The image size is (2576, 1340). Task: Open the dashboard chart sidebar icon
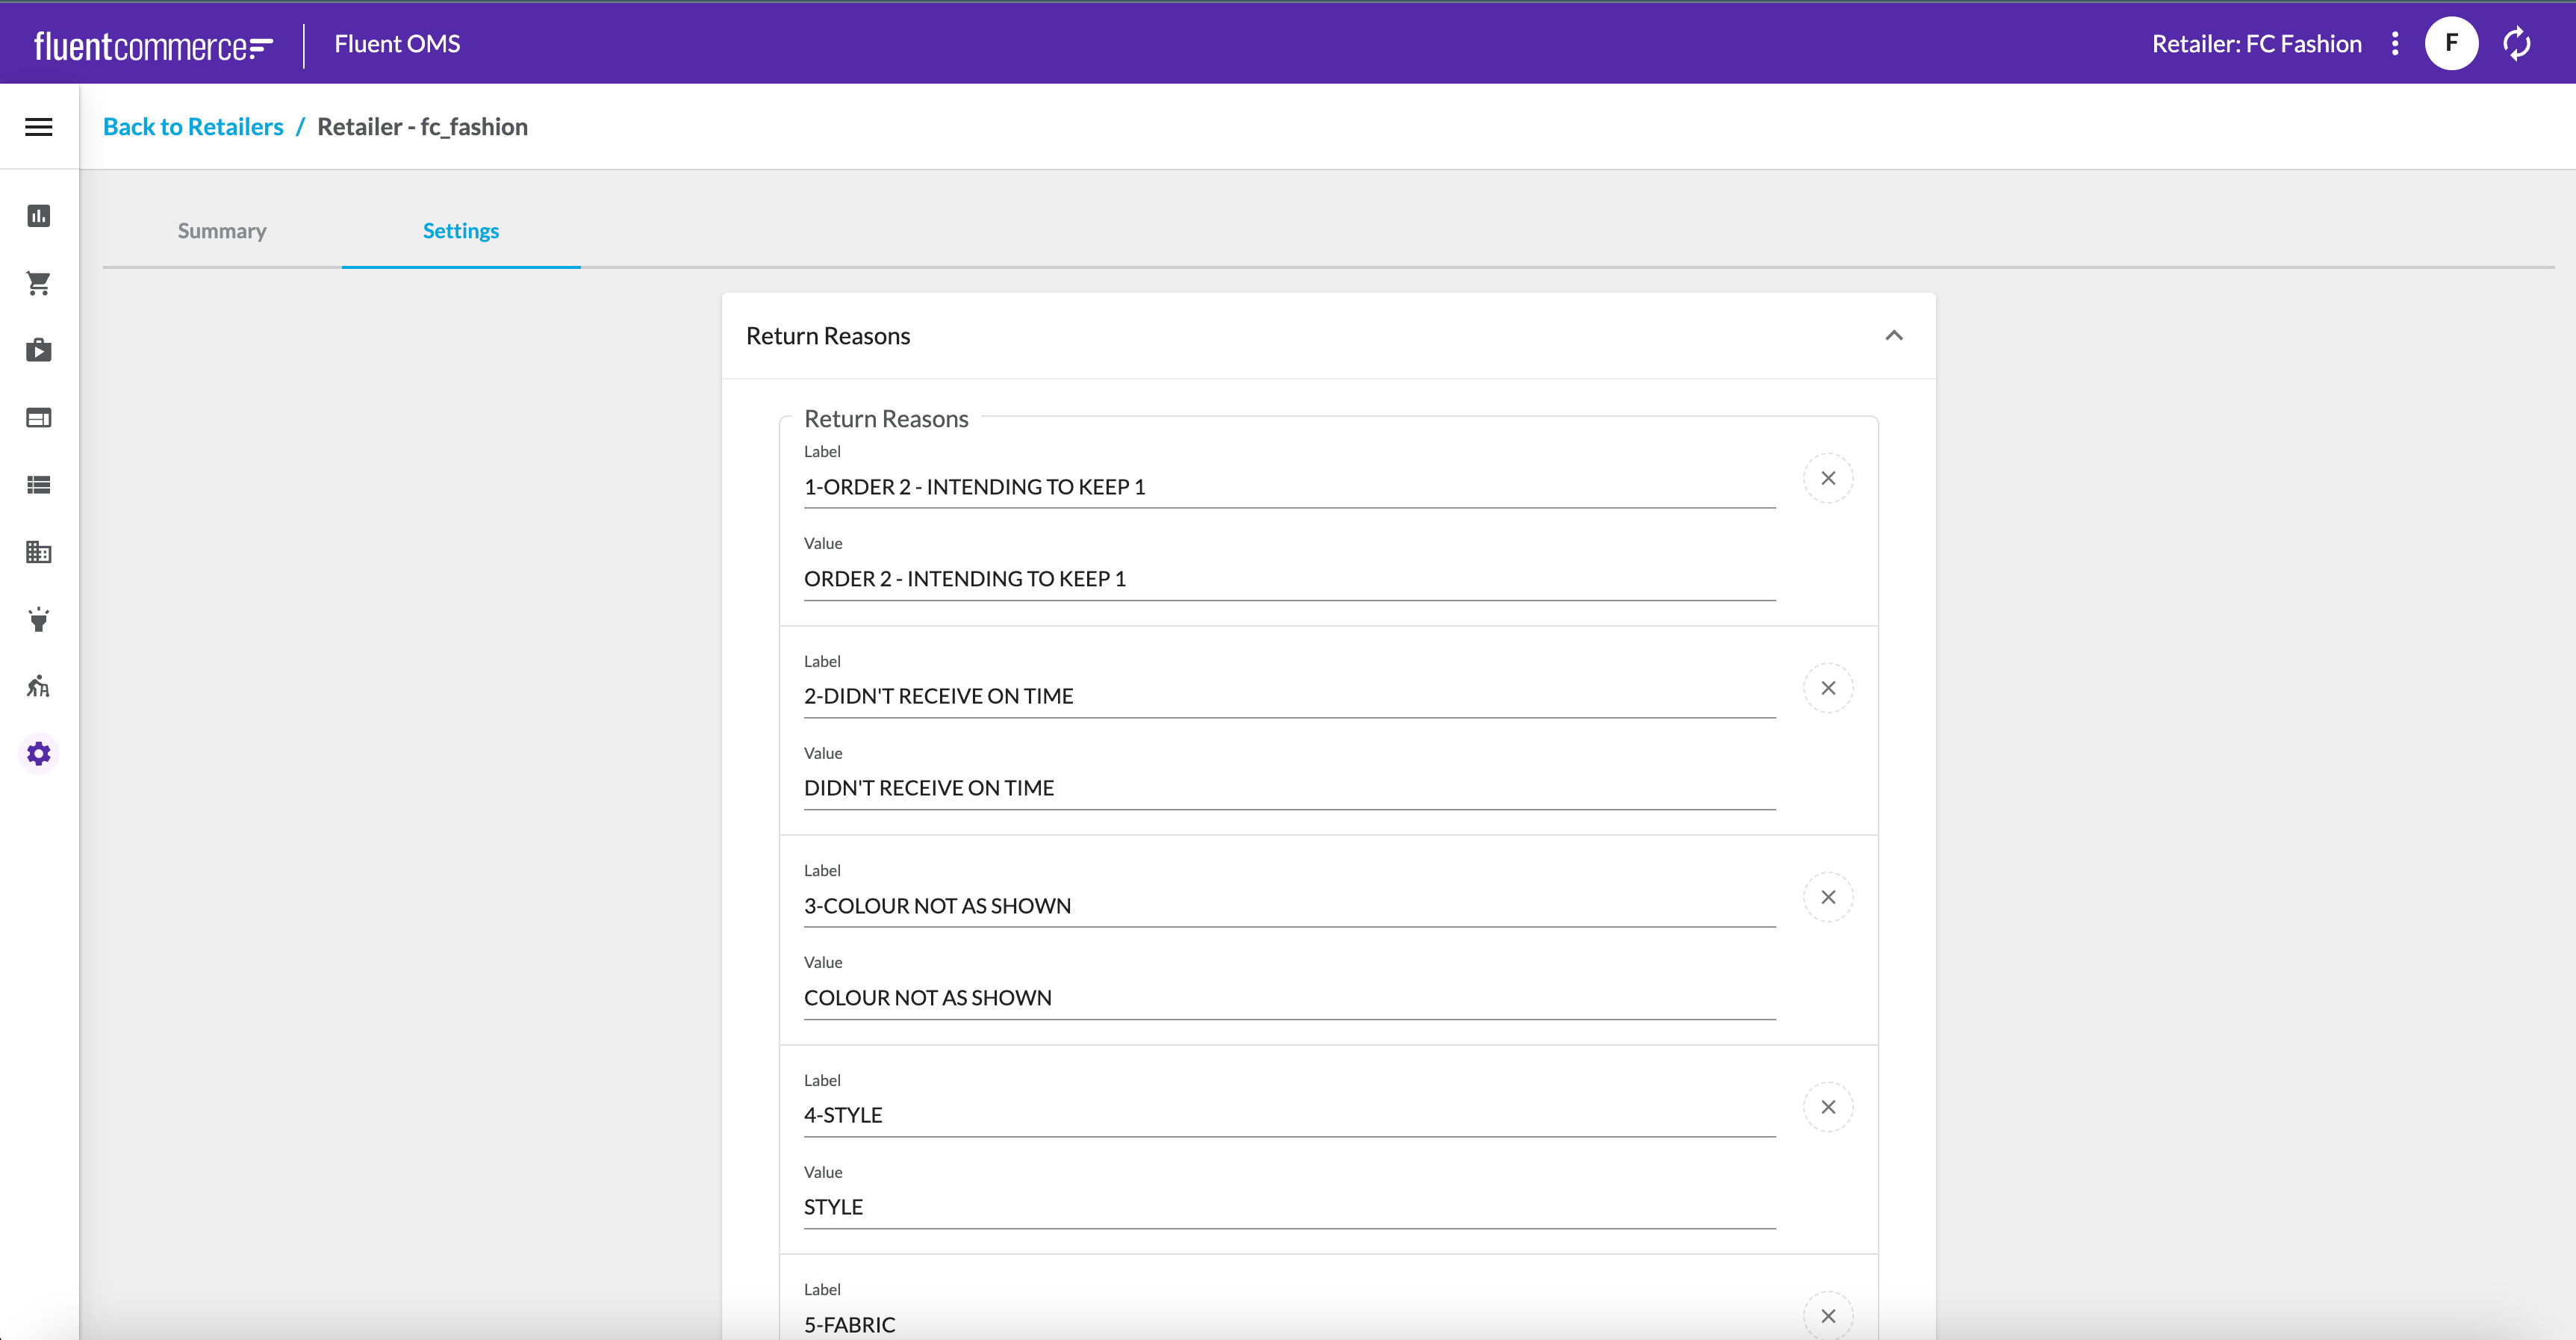click(x=39, y=216)
